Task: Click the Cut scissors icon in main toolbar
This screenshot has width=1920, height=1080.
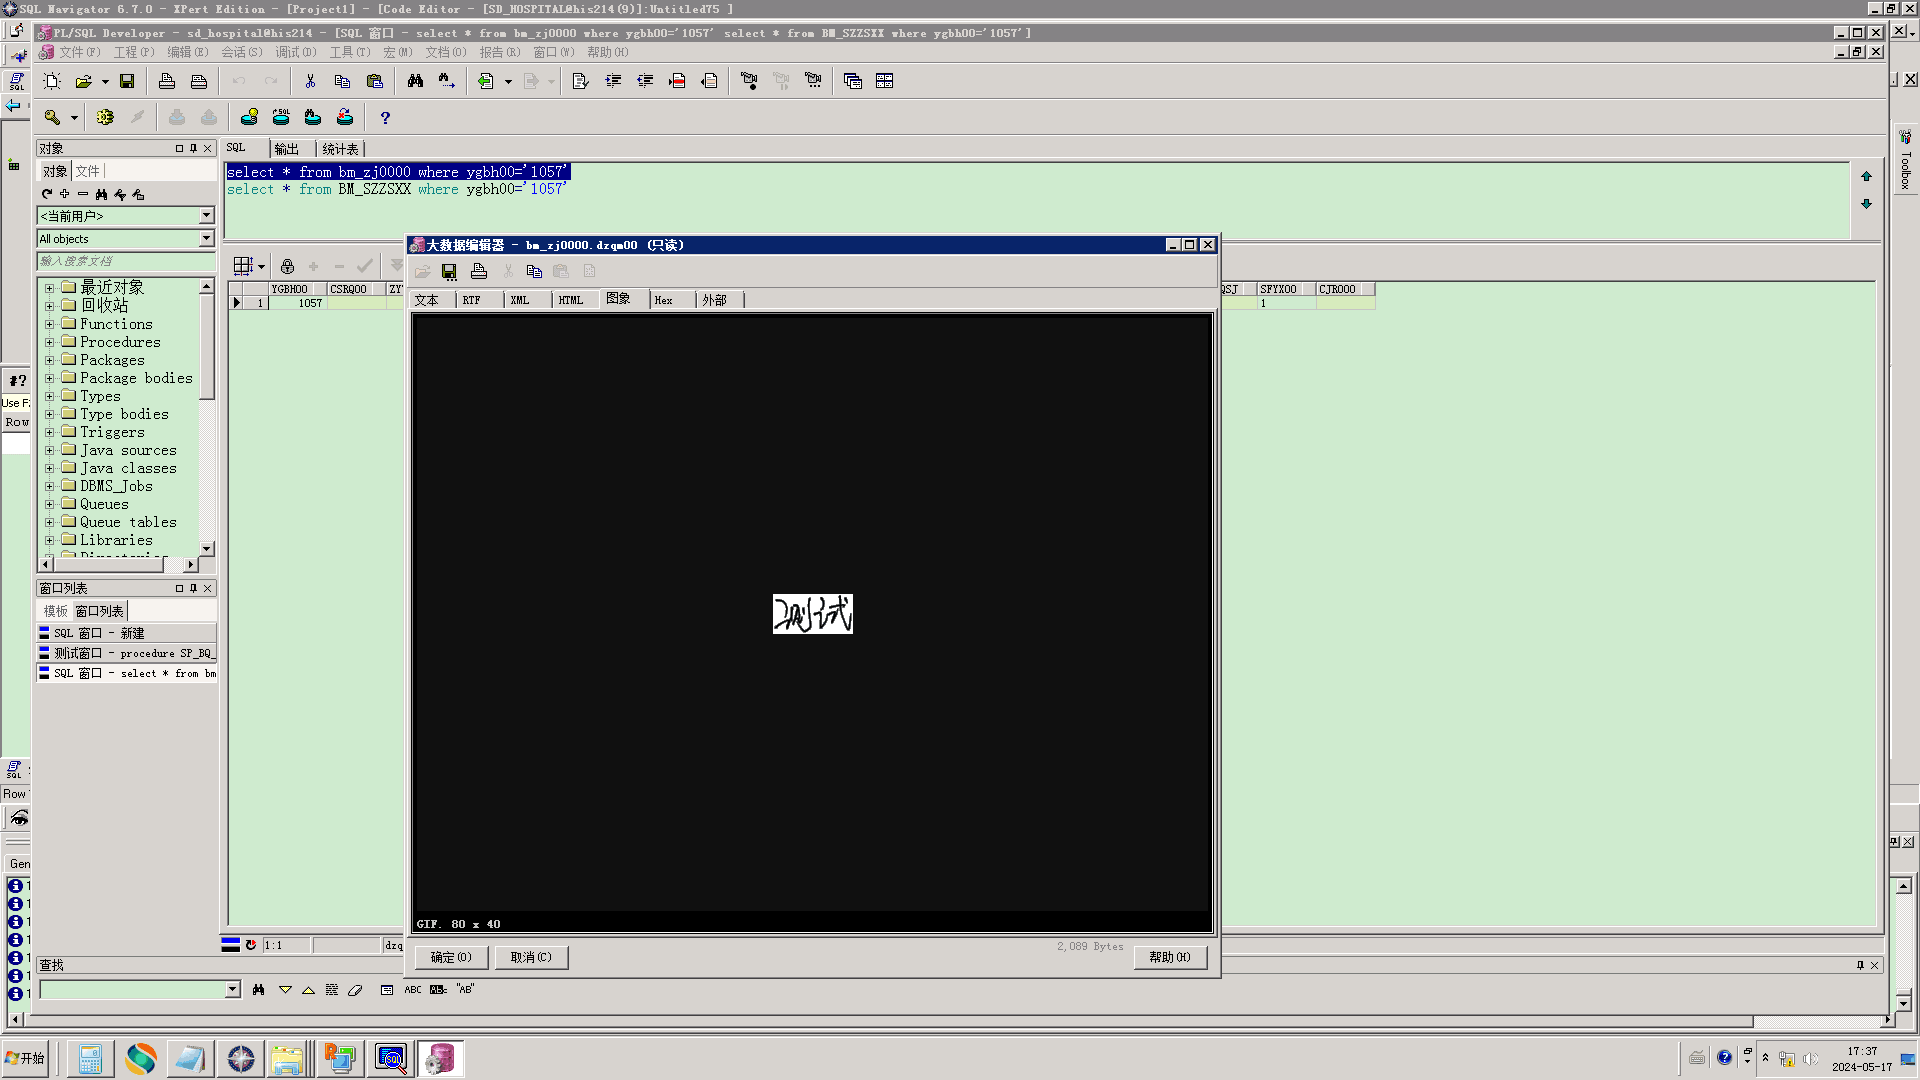Action: pos(310,81)
